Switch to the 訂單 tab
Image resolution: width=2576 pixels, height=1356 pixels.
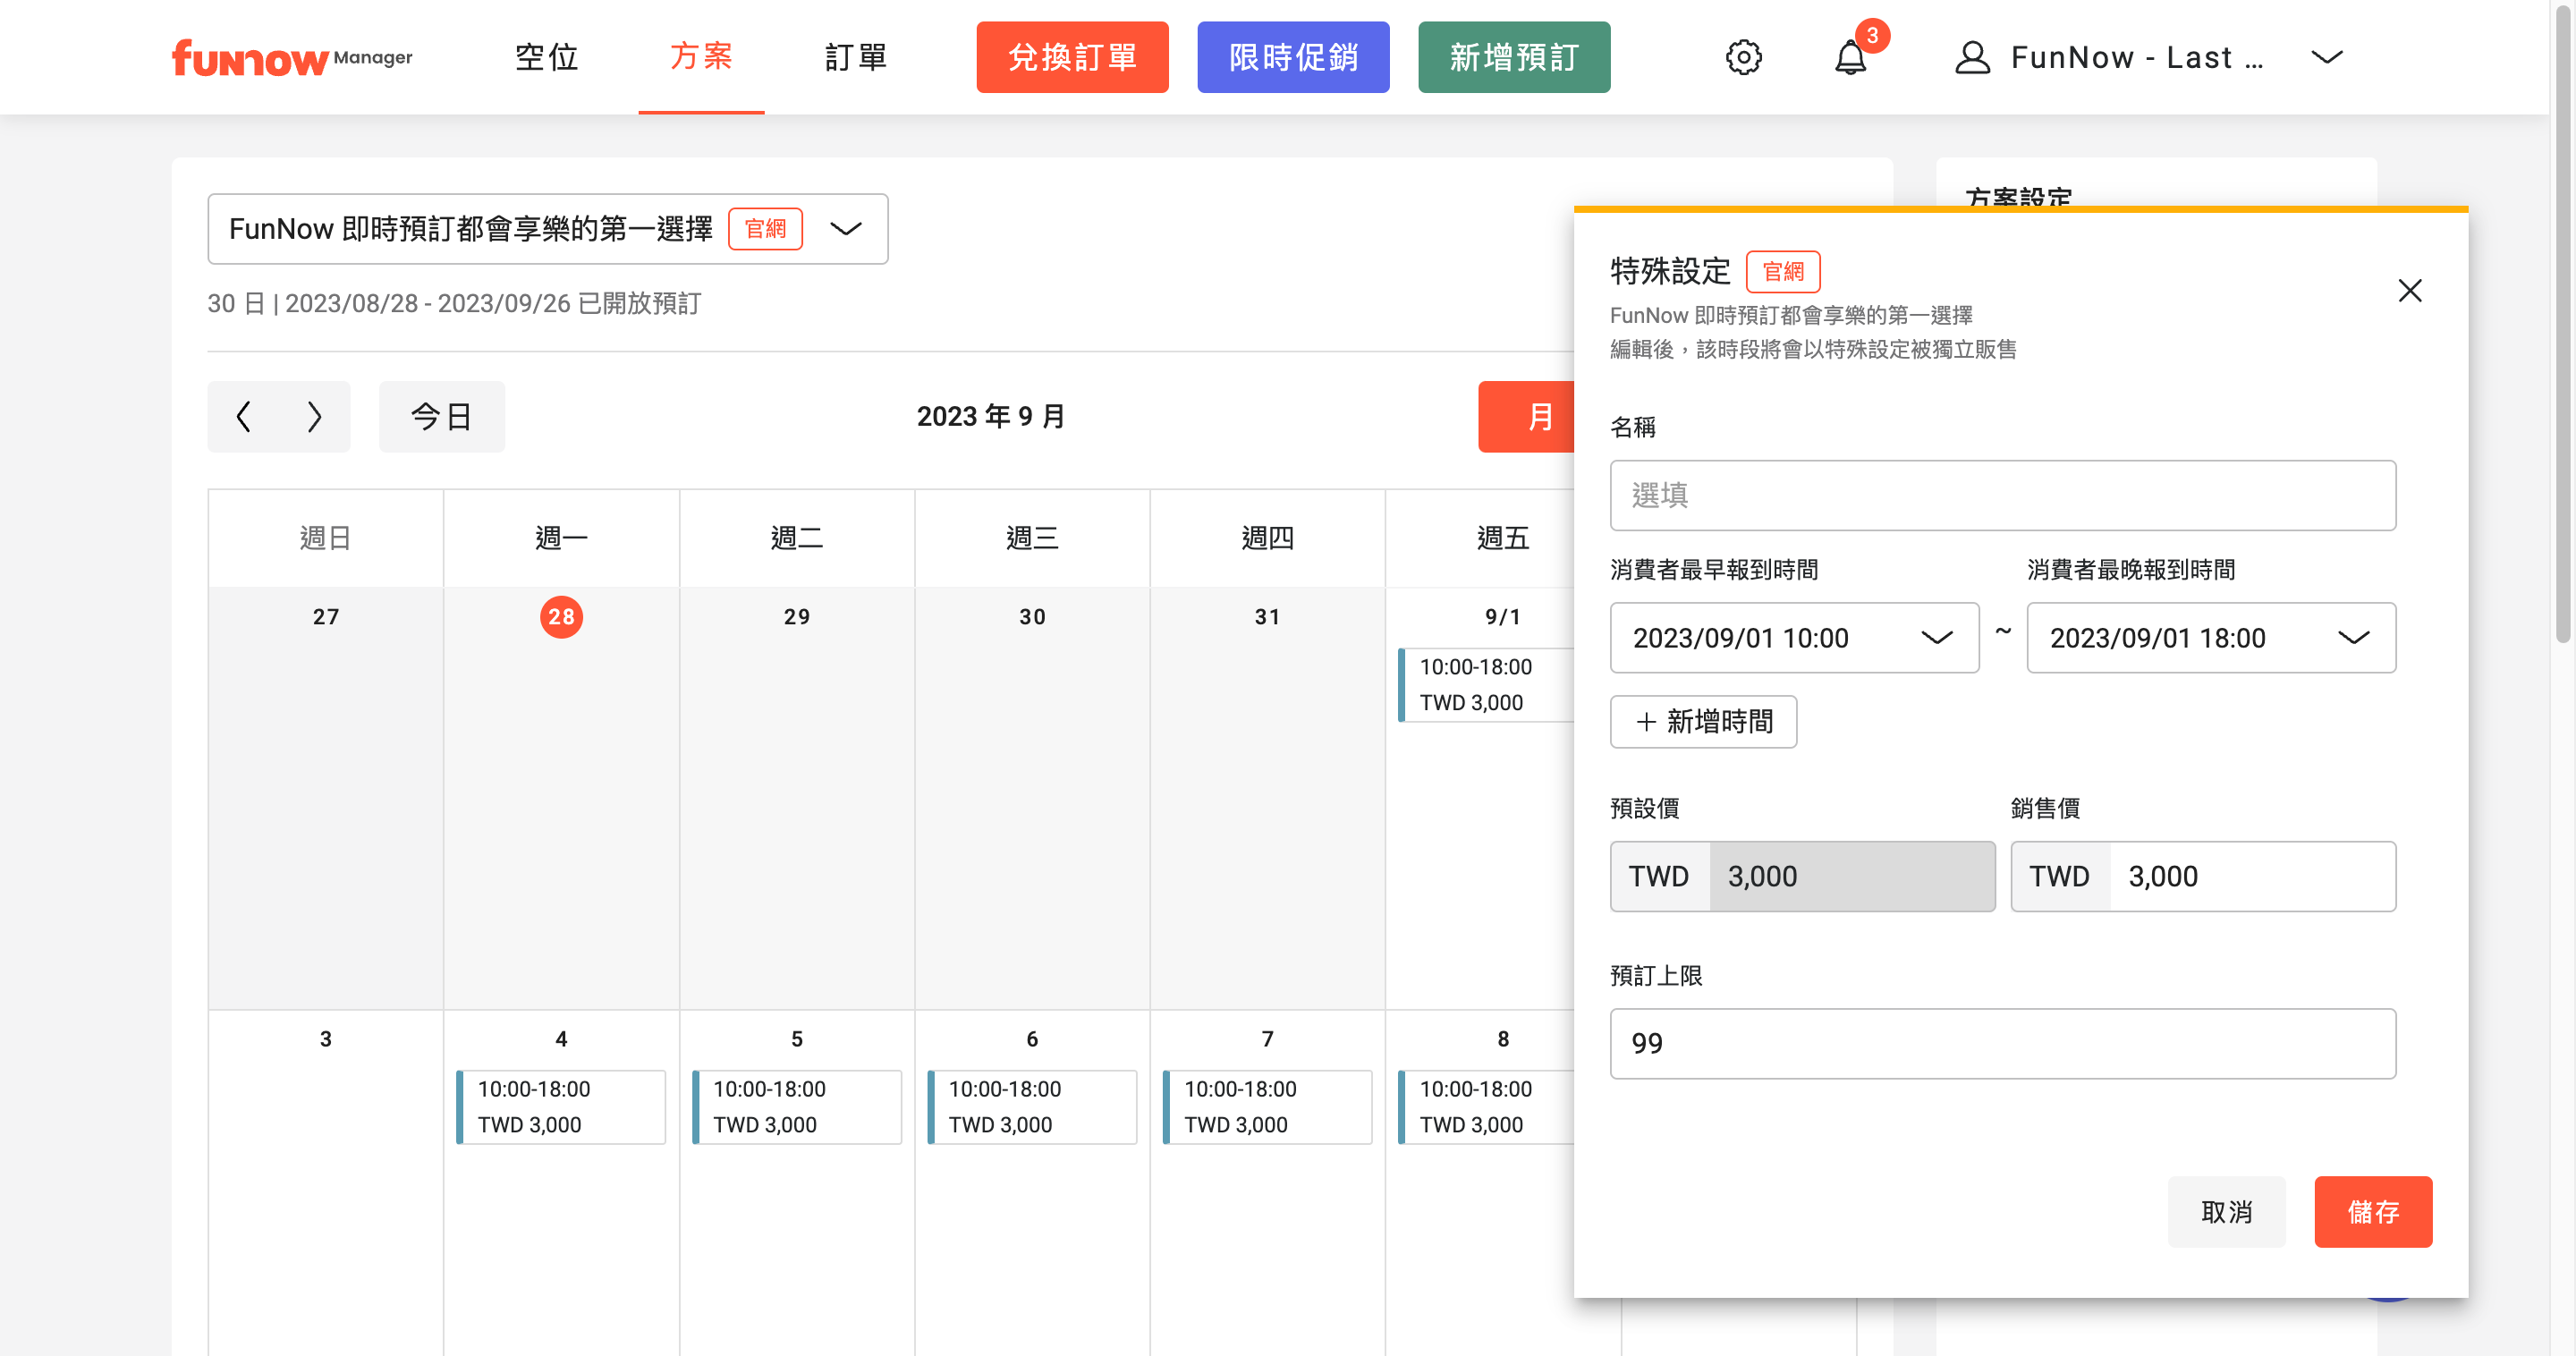(856, 57)
